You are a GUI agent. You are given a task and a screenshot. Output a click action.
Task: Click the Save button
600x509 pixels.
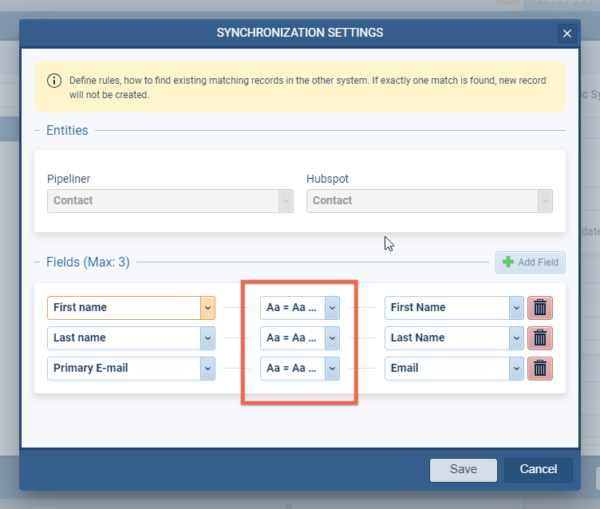(463, 469)
